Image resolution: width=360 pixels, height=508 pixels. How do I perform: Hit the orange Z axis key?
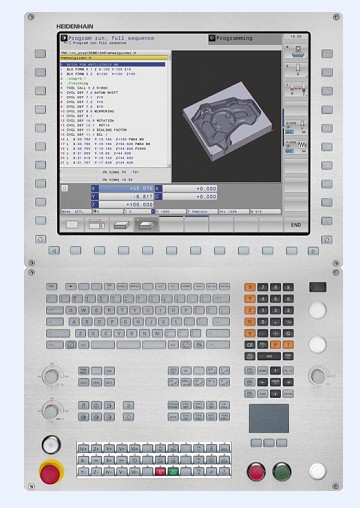(x=250, y=310)
